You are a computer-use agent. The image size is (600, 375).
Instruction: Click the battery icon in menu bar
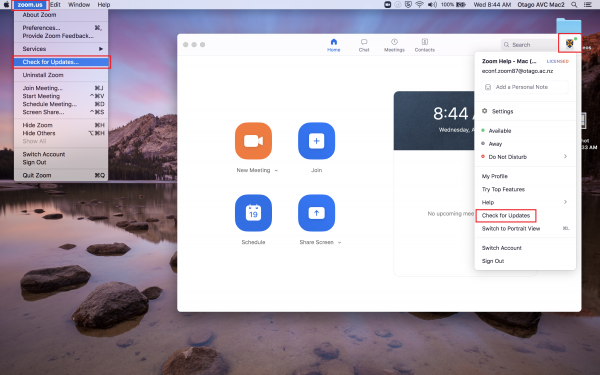pyautogui.click(x=461, y=5)
